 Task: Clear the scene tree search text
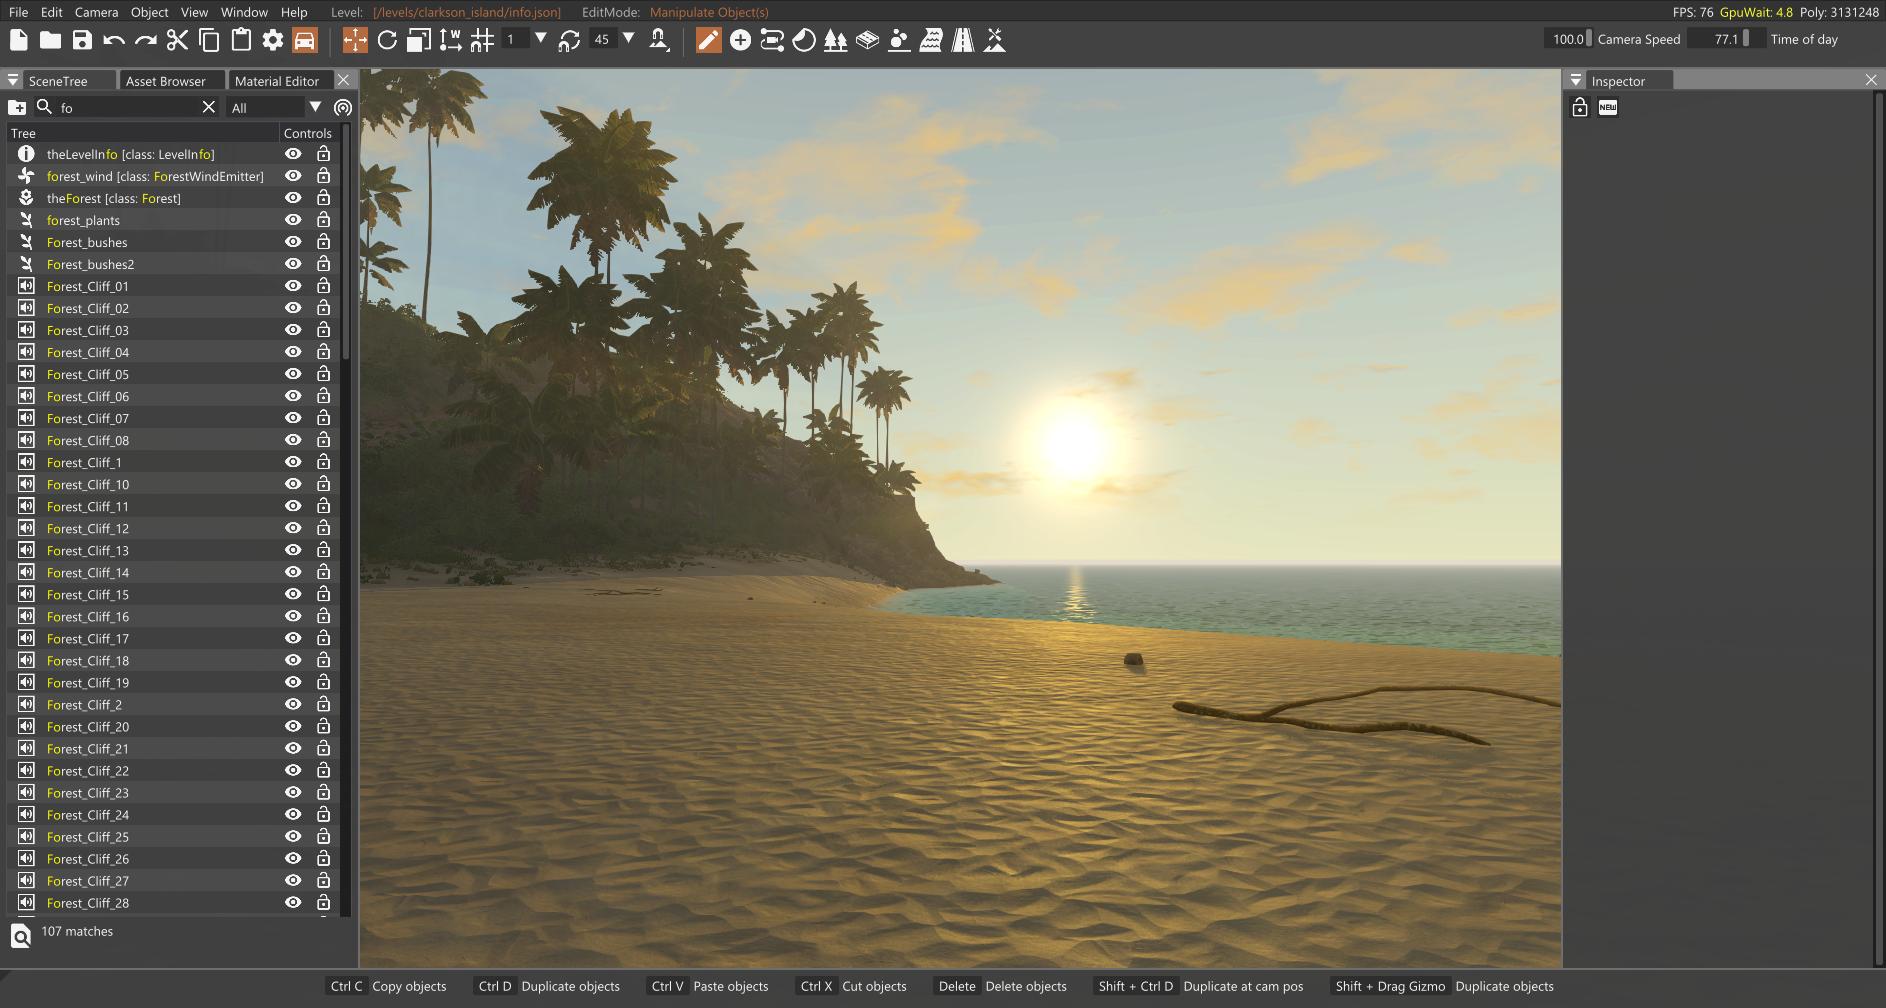pos(209,107)
